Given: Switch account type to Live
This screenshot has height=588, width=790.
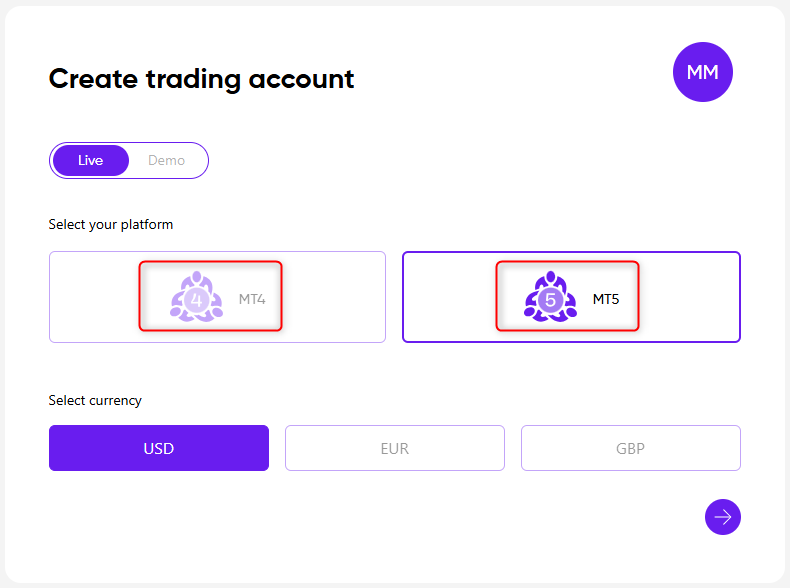Looking at the screenshot, I should [91, 160].
